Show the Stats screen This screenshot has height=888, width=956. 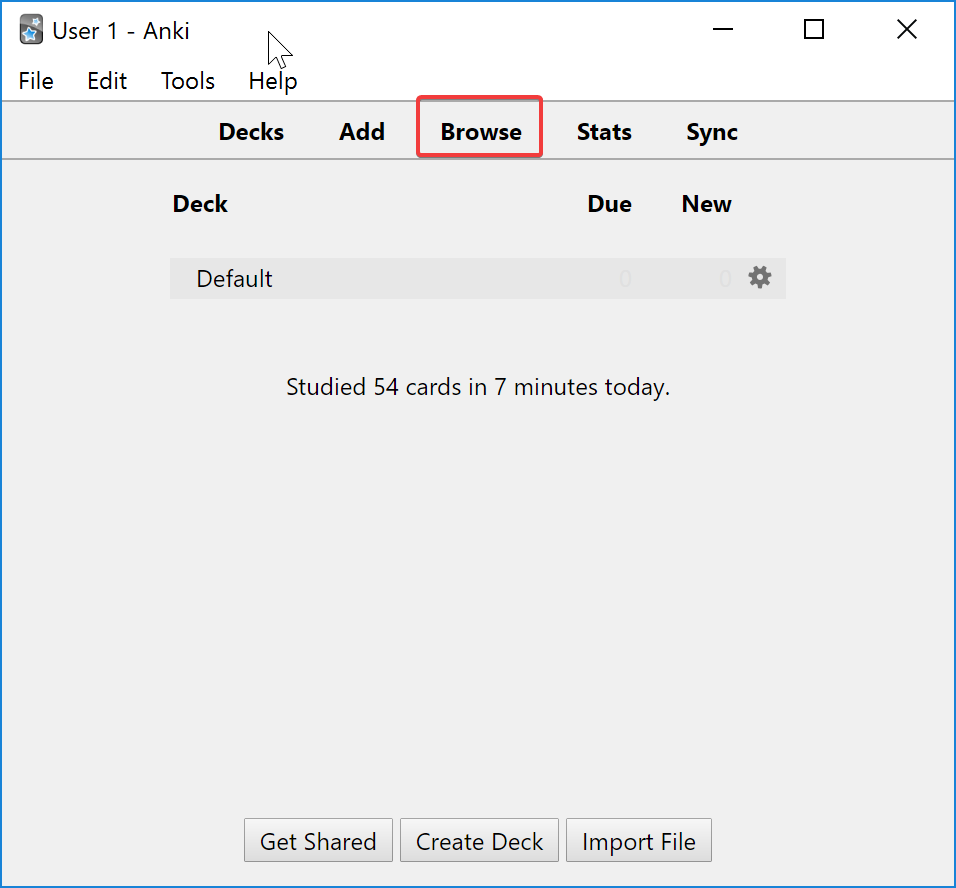(604, 132)
